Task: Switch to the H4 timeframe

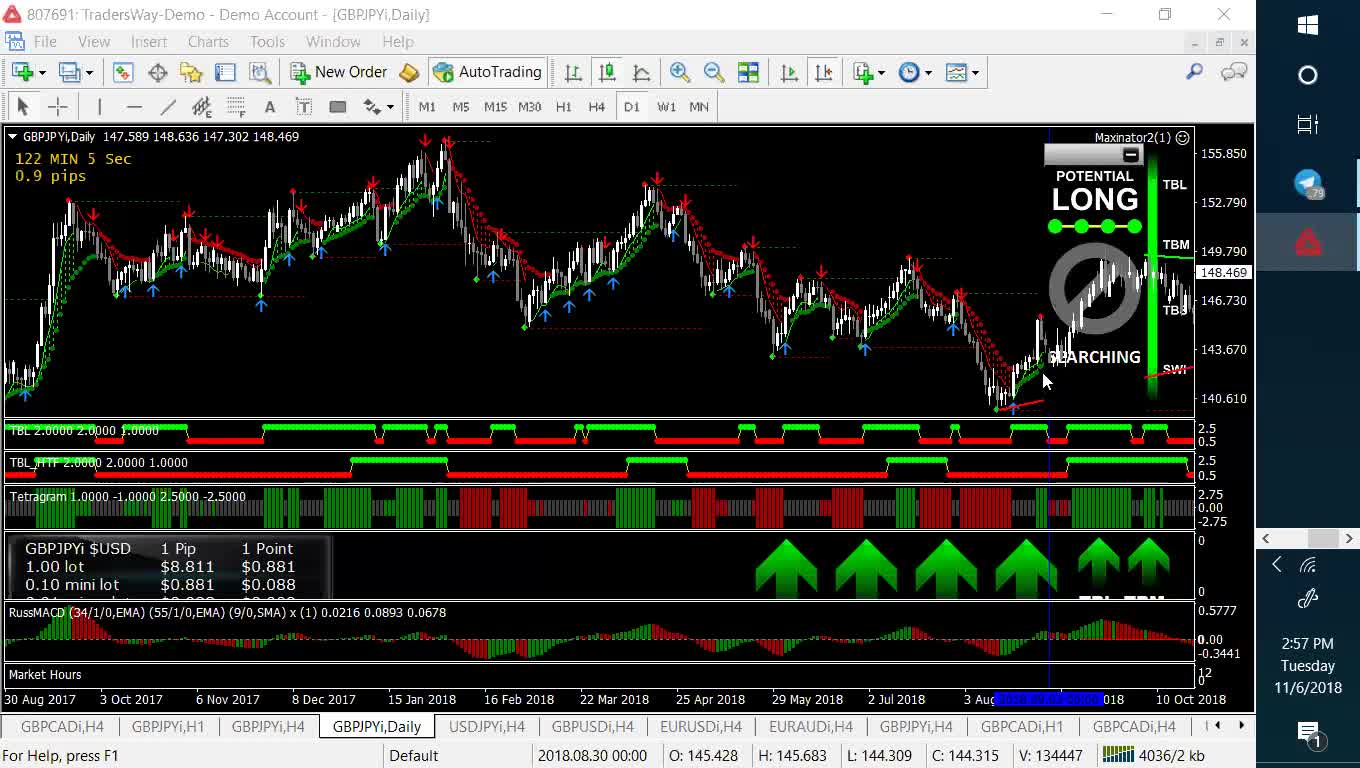Action: point(597,107)
